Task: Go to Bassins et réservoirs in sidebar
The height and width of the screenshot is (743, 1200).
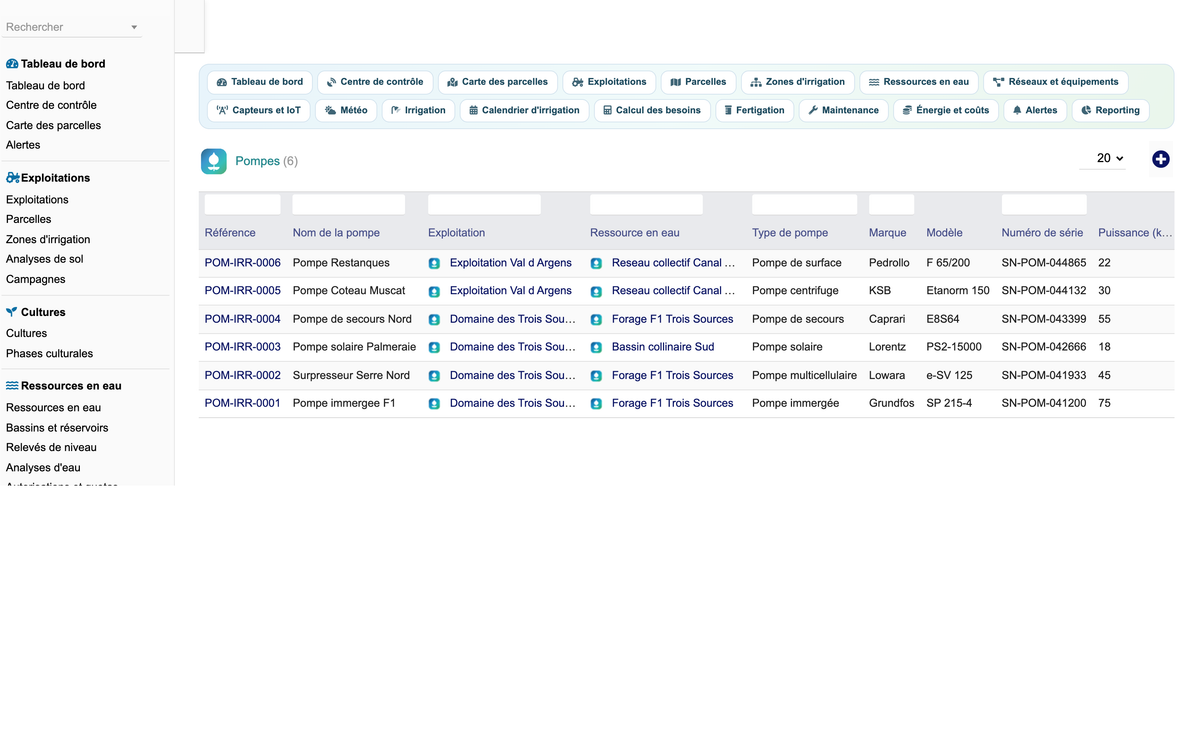Action: [57, 428]
